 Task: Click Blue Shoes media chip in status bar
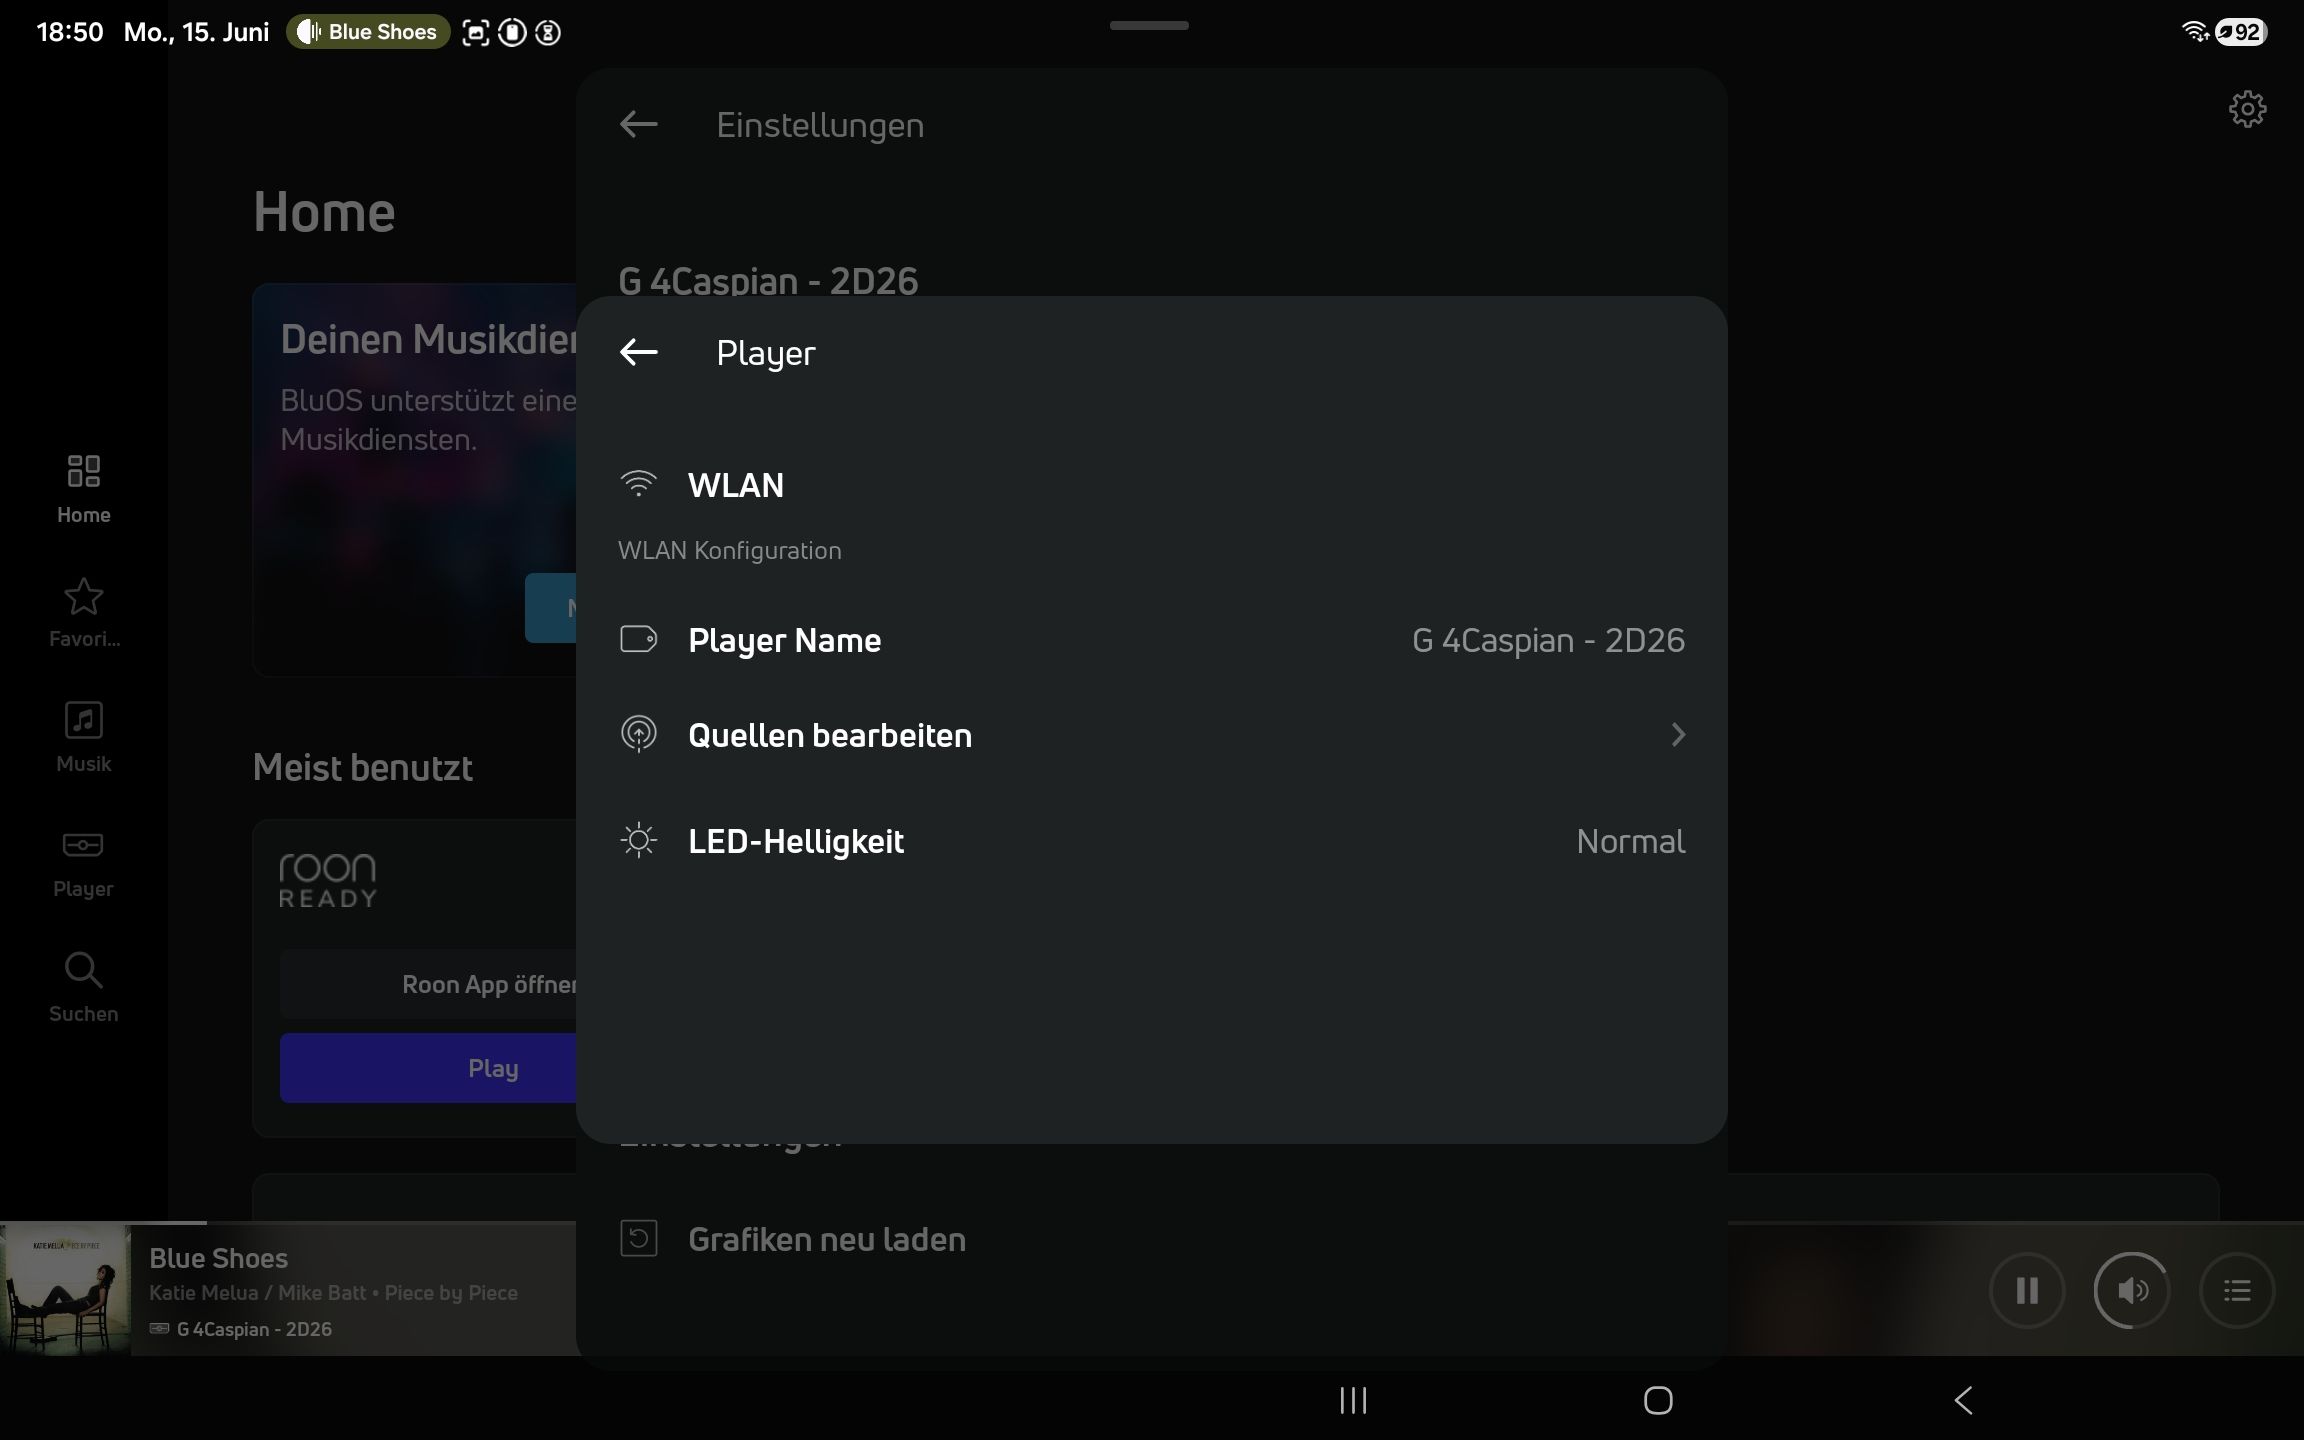[368, 32]
